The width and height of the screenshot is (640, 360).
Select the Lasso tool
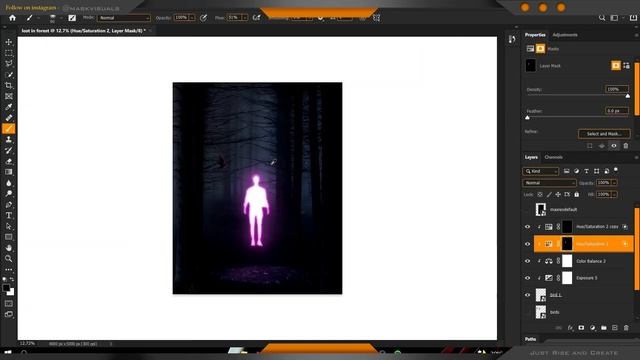9,64
